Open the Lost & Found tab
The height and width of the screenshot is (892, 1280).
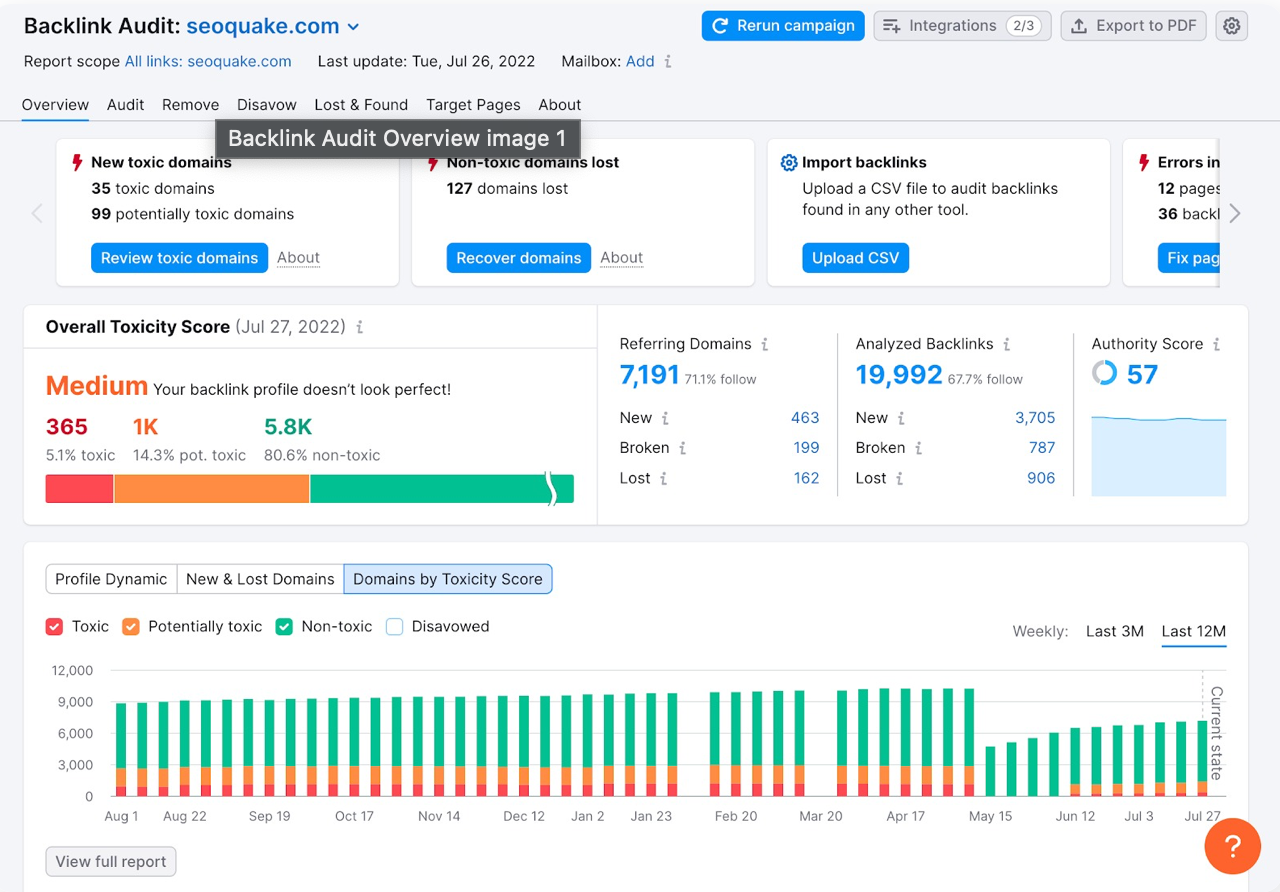[x=361, y=105]
